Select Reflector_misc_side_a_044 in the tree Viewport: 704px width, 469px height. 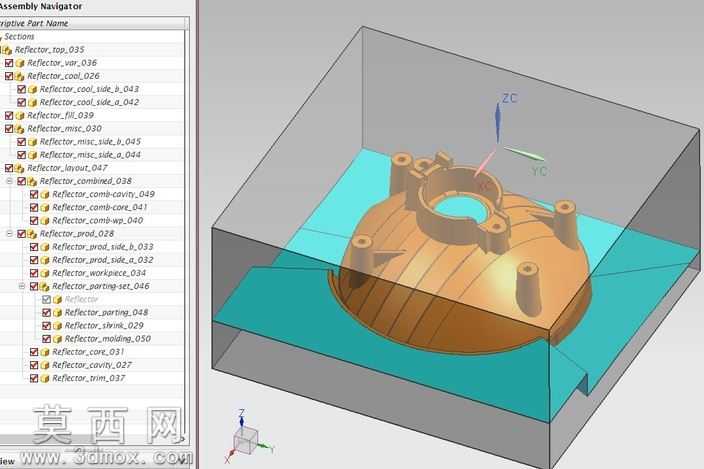point(90,155)
